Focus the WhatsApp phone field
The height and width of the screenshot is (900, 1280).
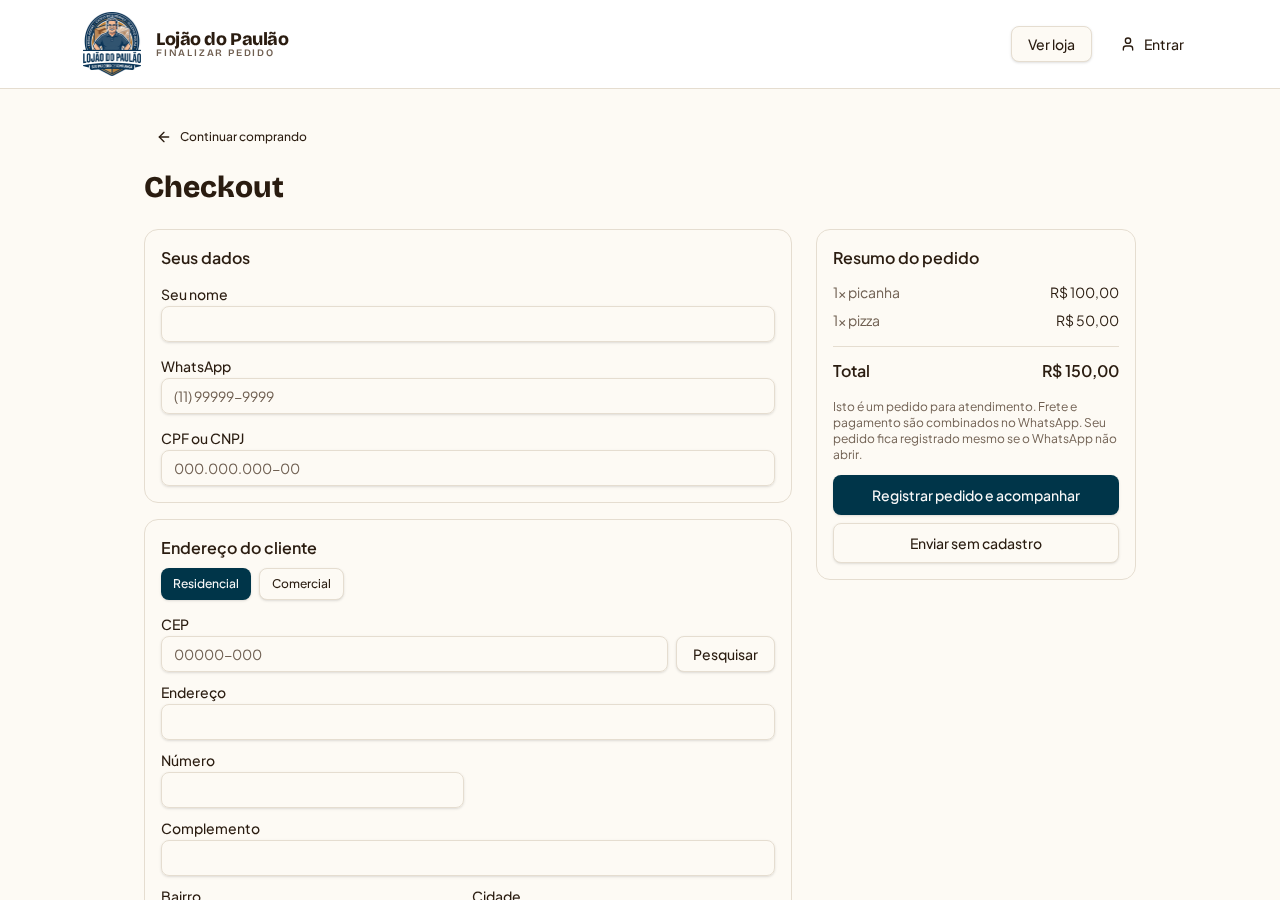pyautogui.click(x=468, y=396)
